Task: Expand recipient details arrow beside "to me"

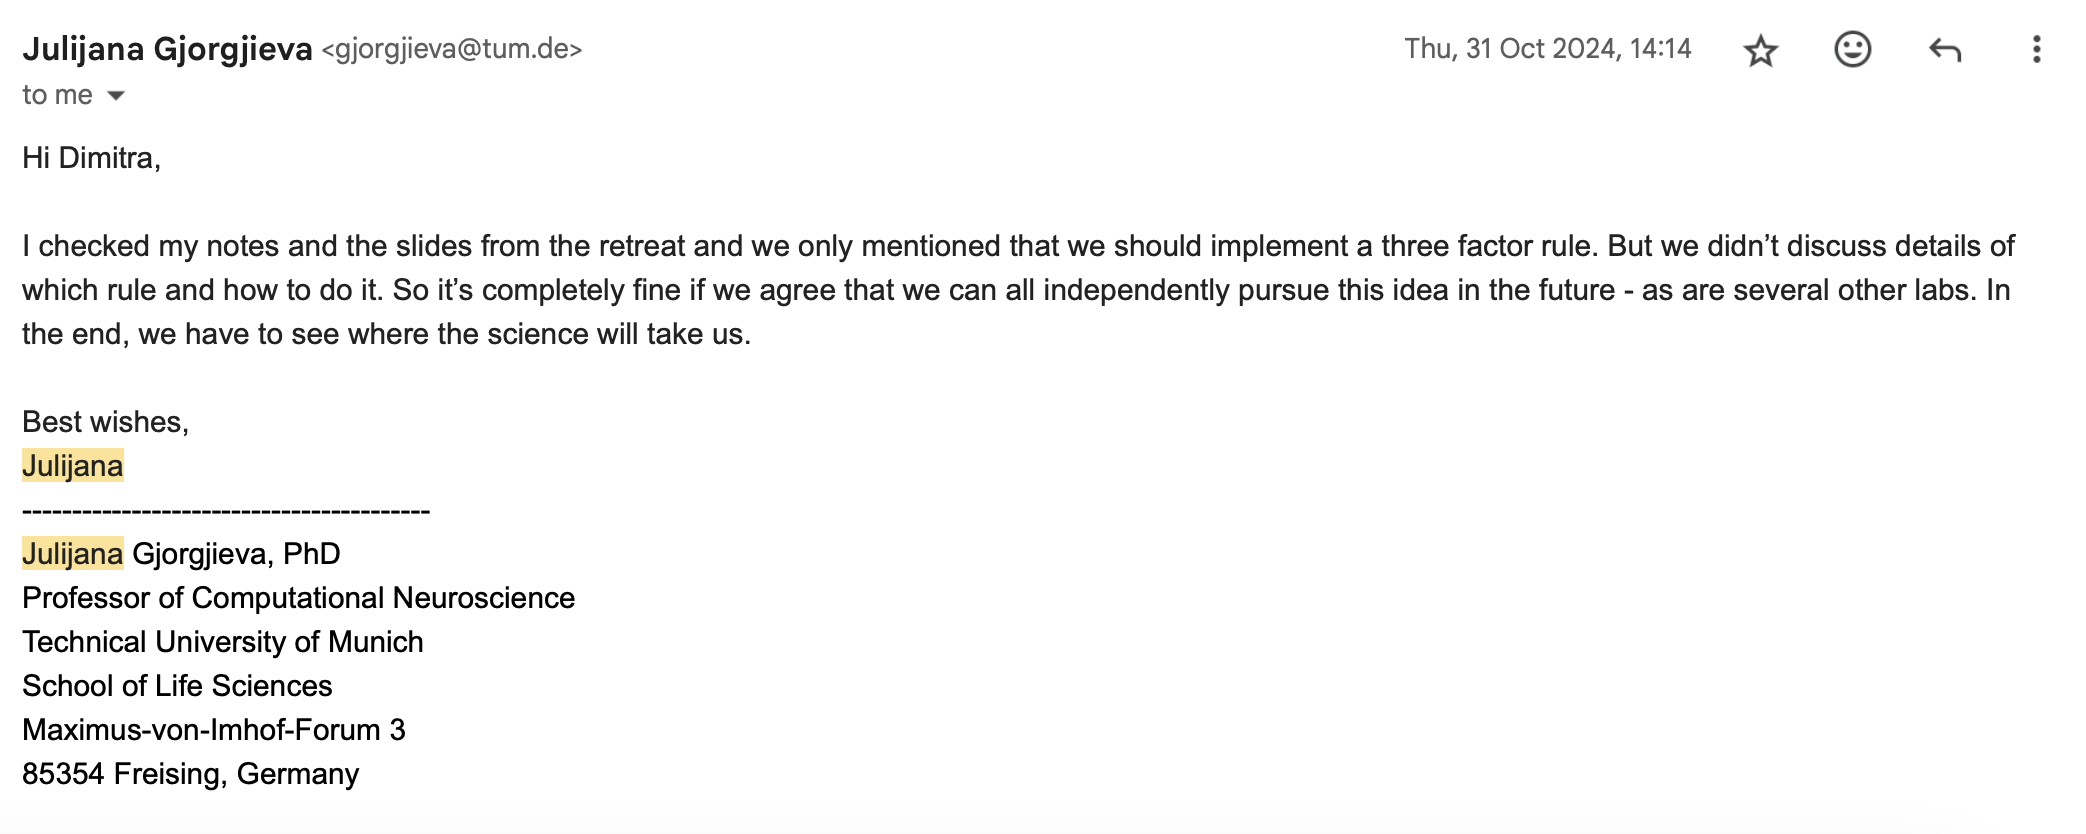Action: pos(116,96)
